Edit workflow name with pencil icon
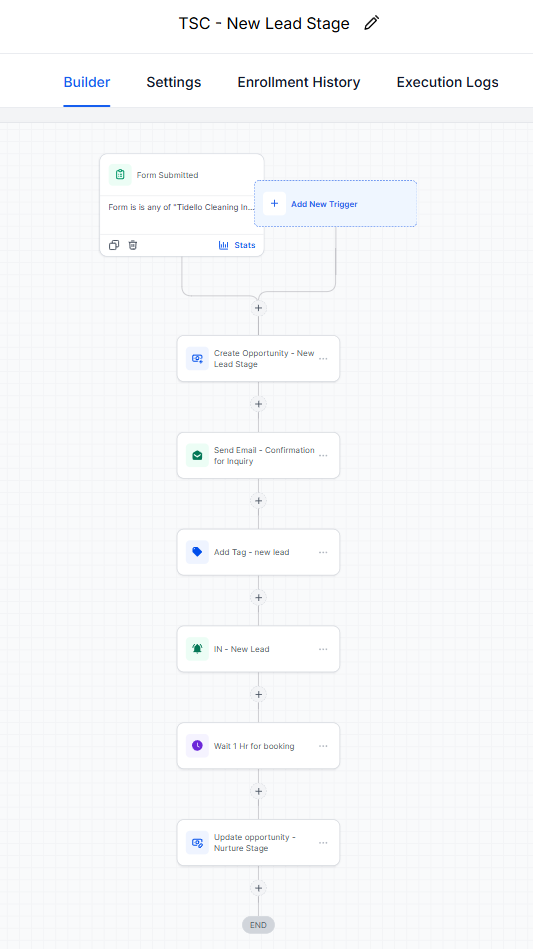Screen dimensions: 533x949 coord(371,24)
